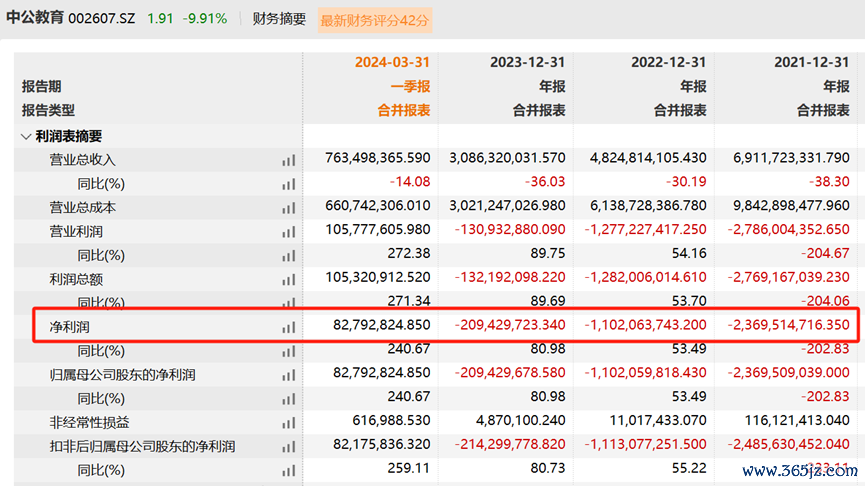
Task: Click the -14.08 year-over-year value
Action: tap(410, 181)
